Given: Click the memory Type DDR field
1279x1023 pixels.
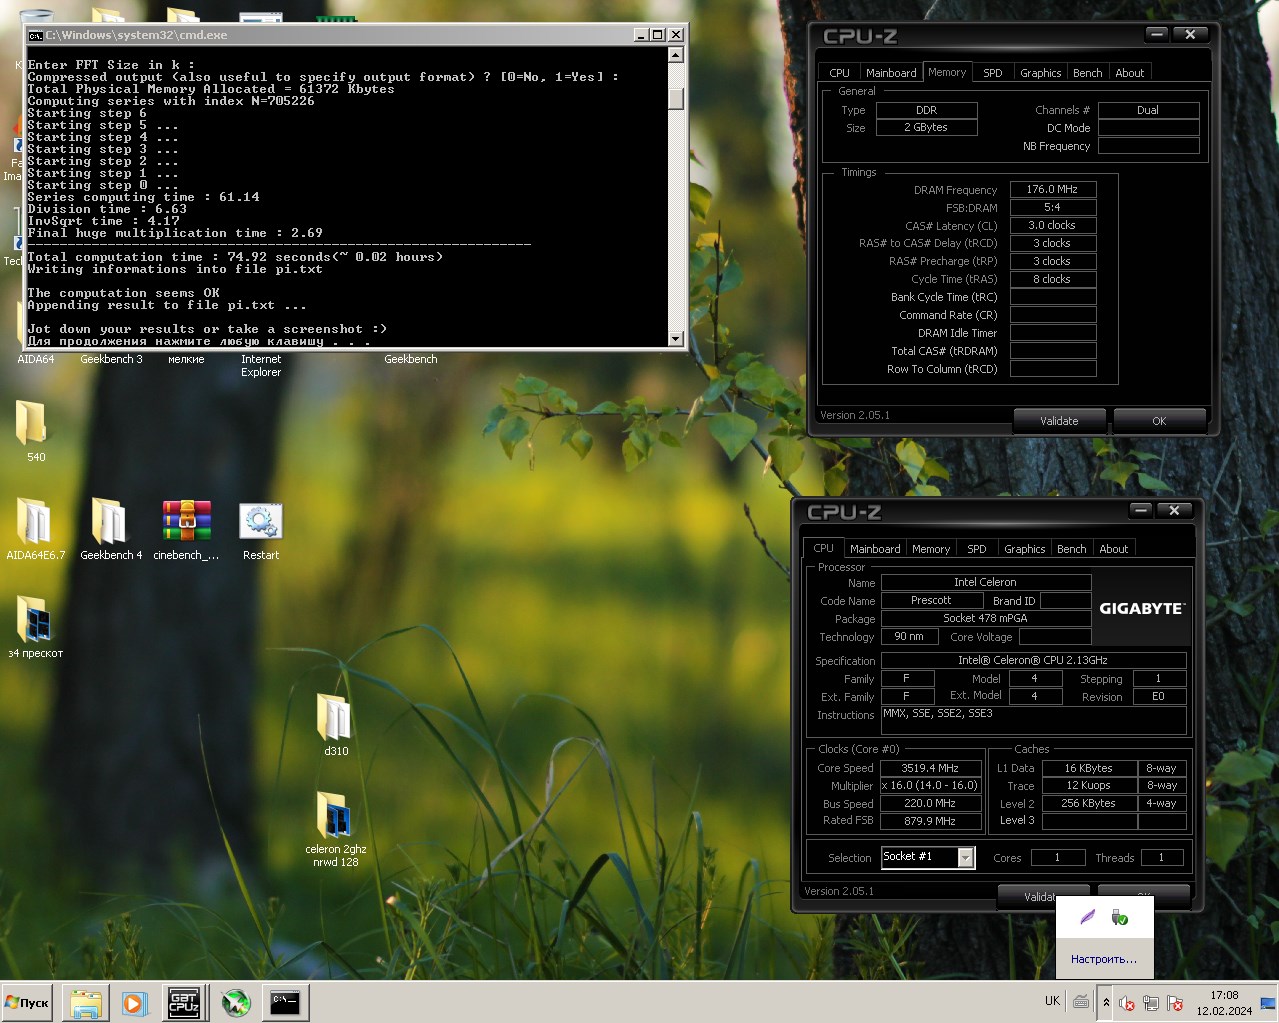Looking at the screenshot, I should pyautogui.click(x=927, y=110).
